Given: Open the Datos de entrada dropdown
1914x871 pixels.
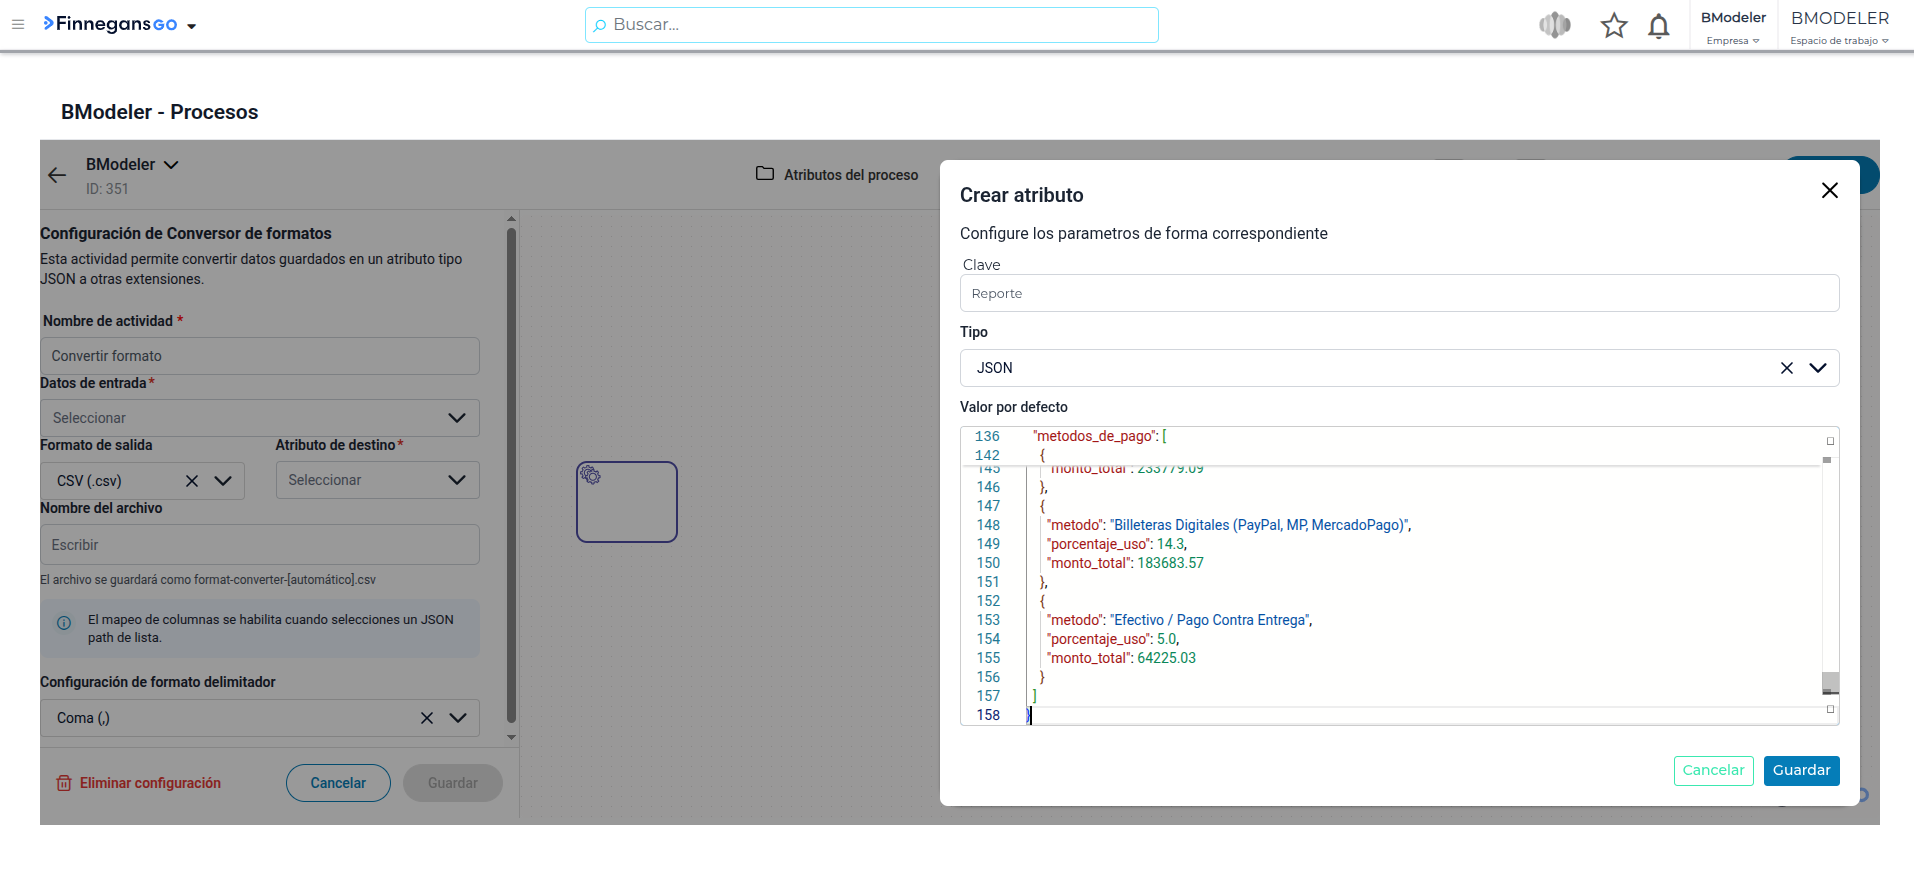Looking at the screenshot, I should [260, 418].
